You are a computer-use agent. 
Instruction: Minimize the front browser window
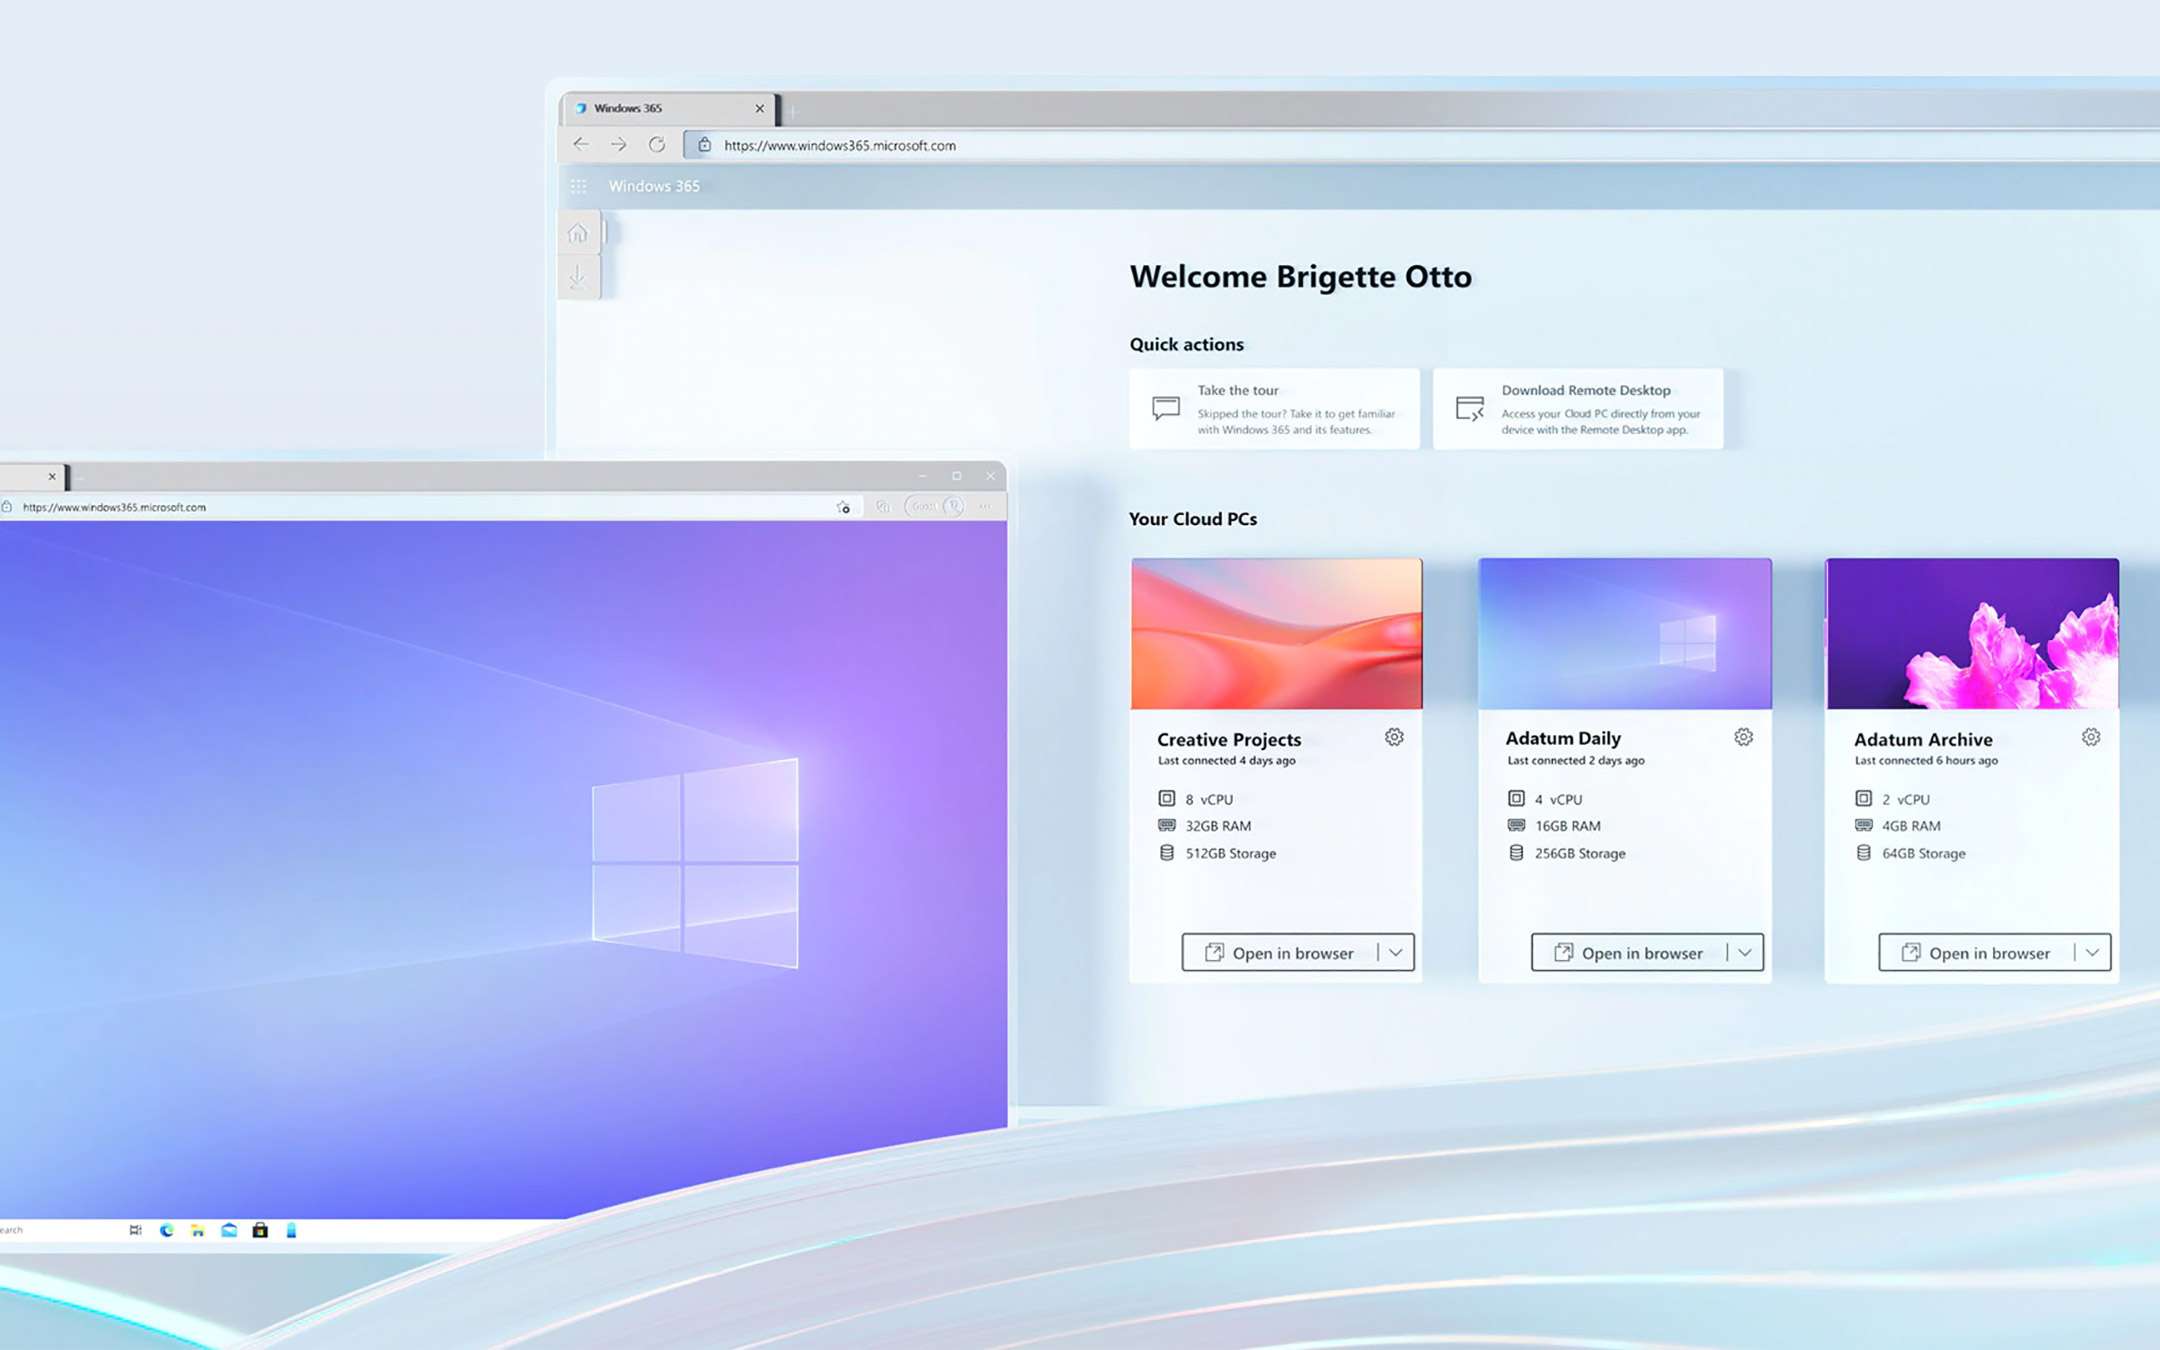pos(922,476)
